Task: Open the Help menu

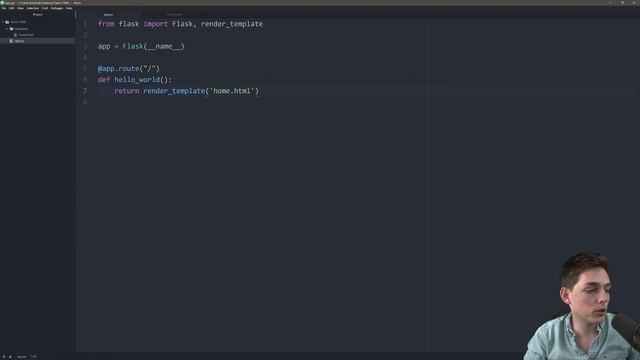Action: click(69, 8)
